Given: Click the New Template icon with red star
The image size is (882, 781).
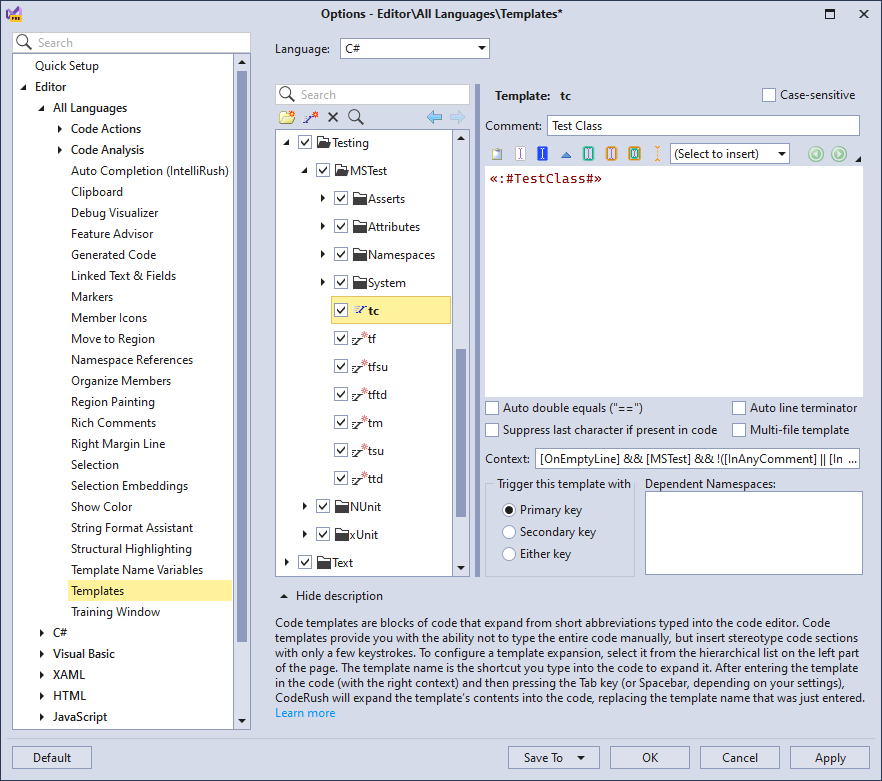Looking at the screenshot, I should click(x=310, y=117).
